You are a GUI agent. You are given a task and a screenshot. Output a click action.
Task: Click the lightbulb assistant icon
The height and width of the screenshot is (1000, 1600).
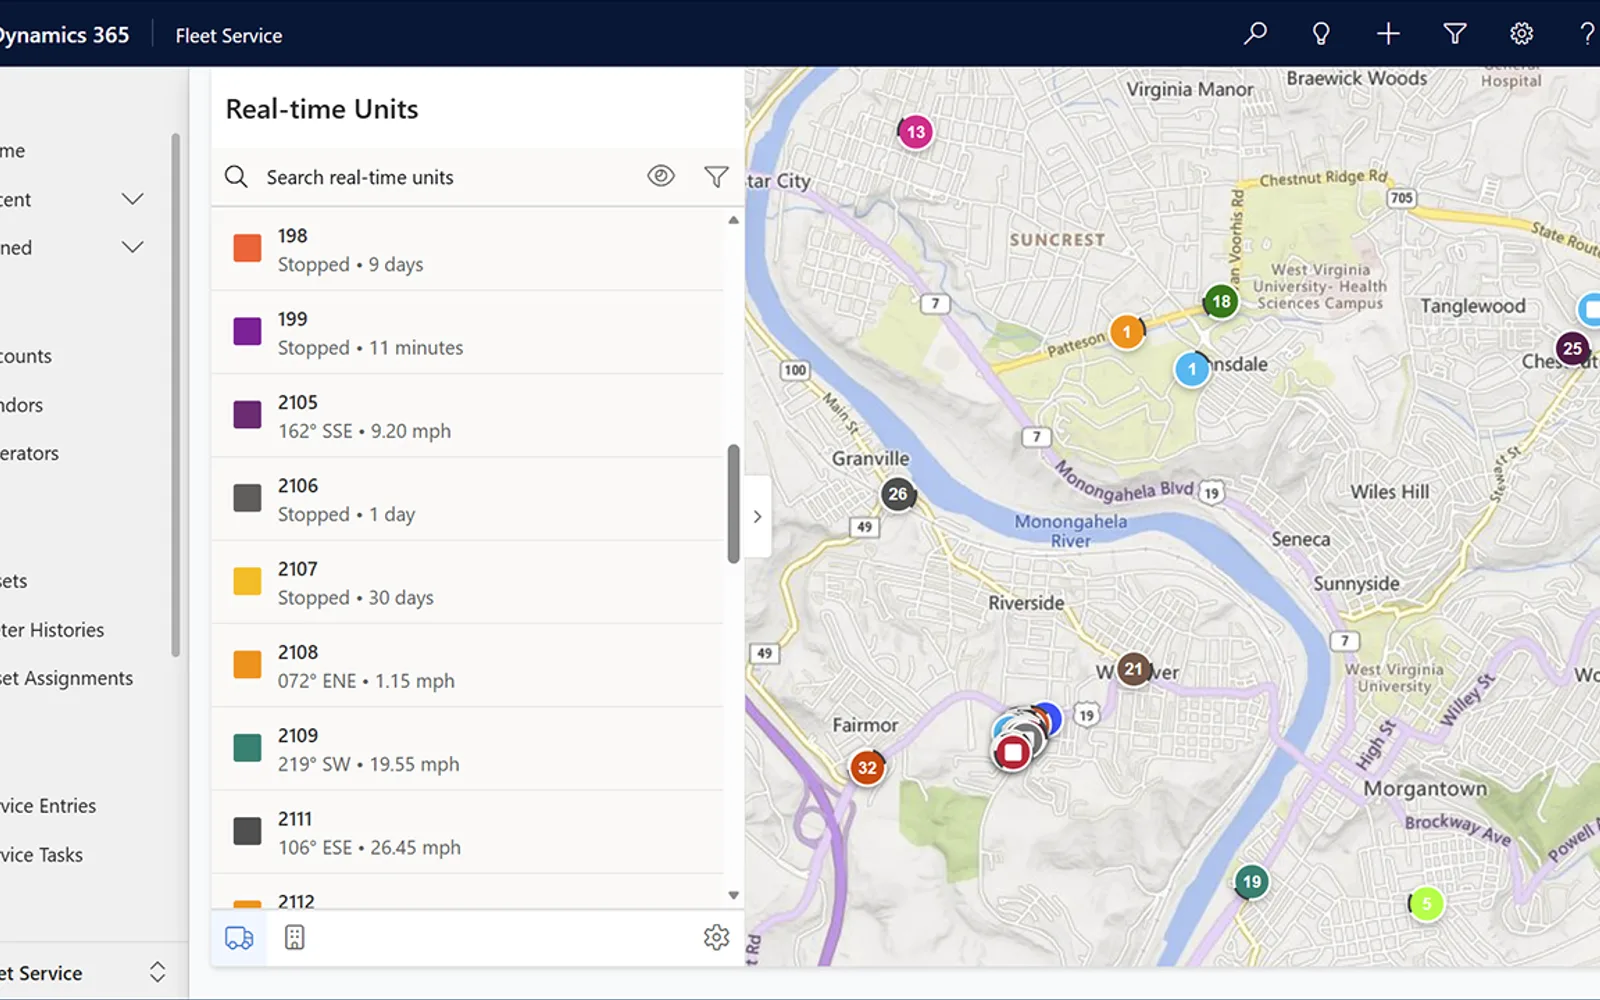[x=1321, y=34]
